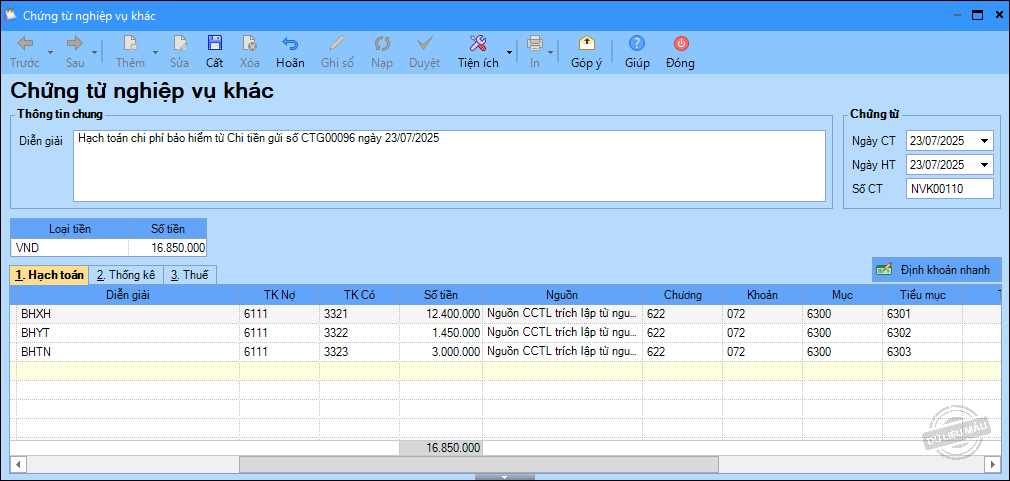Click amount cell 1.450.000

[x=441, y=332]
